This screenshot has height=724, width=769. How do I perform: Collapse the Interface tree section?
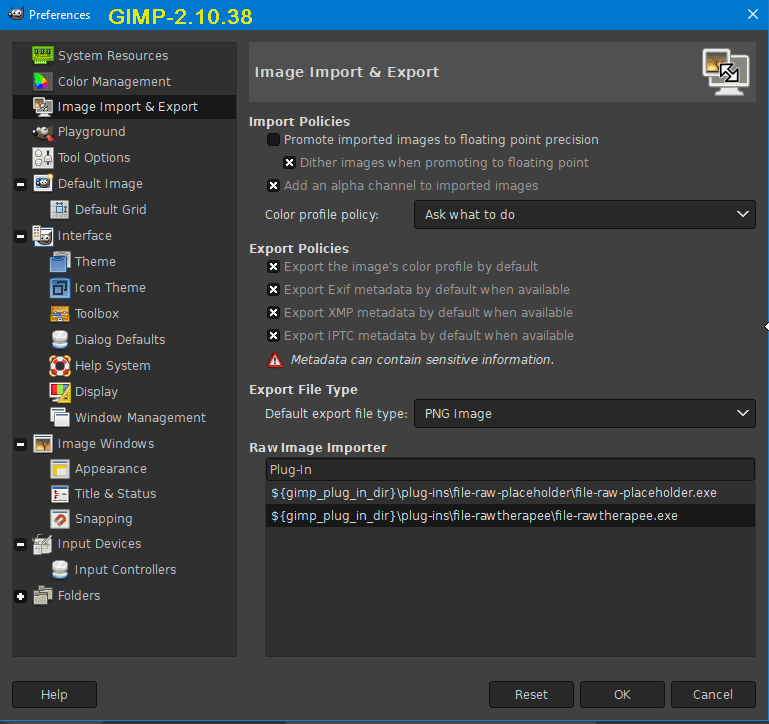[x=21, y=236]
